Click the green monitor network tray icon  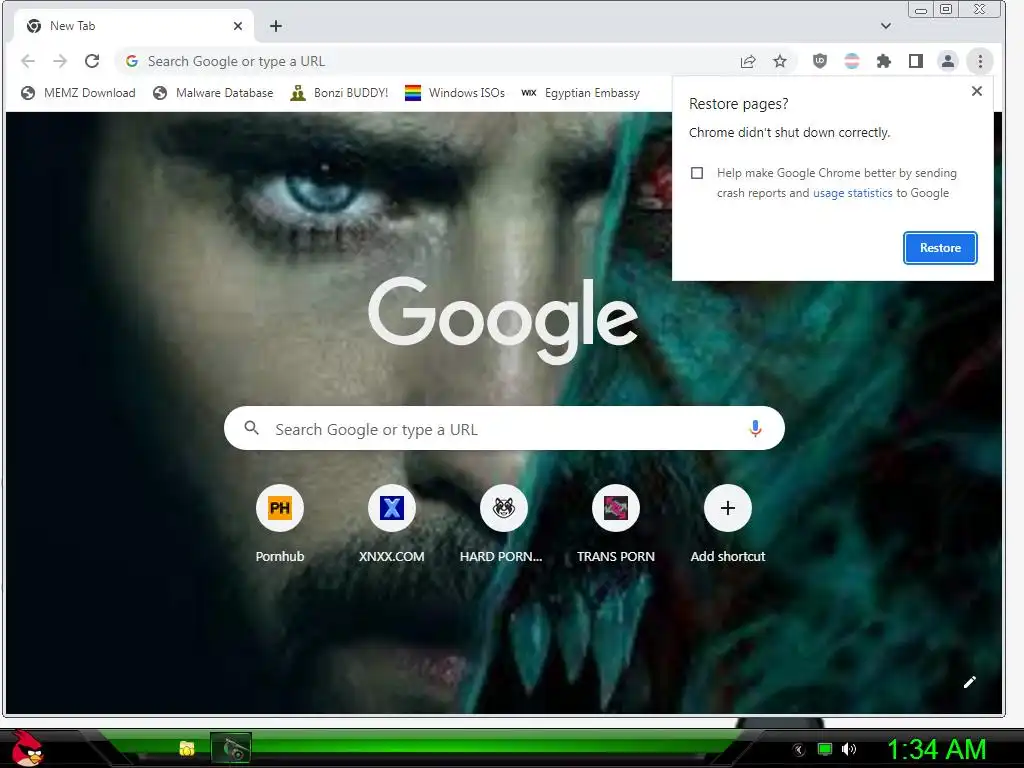(825, 749)
